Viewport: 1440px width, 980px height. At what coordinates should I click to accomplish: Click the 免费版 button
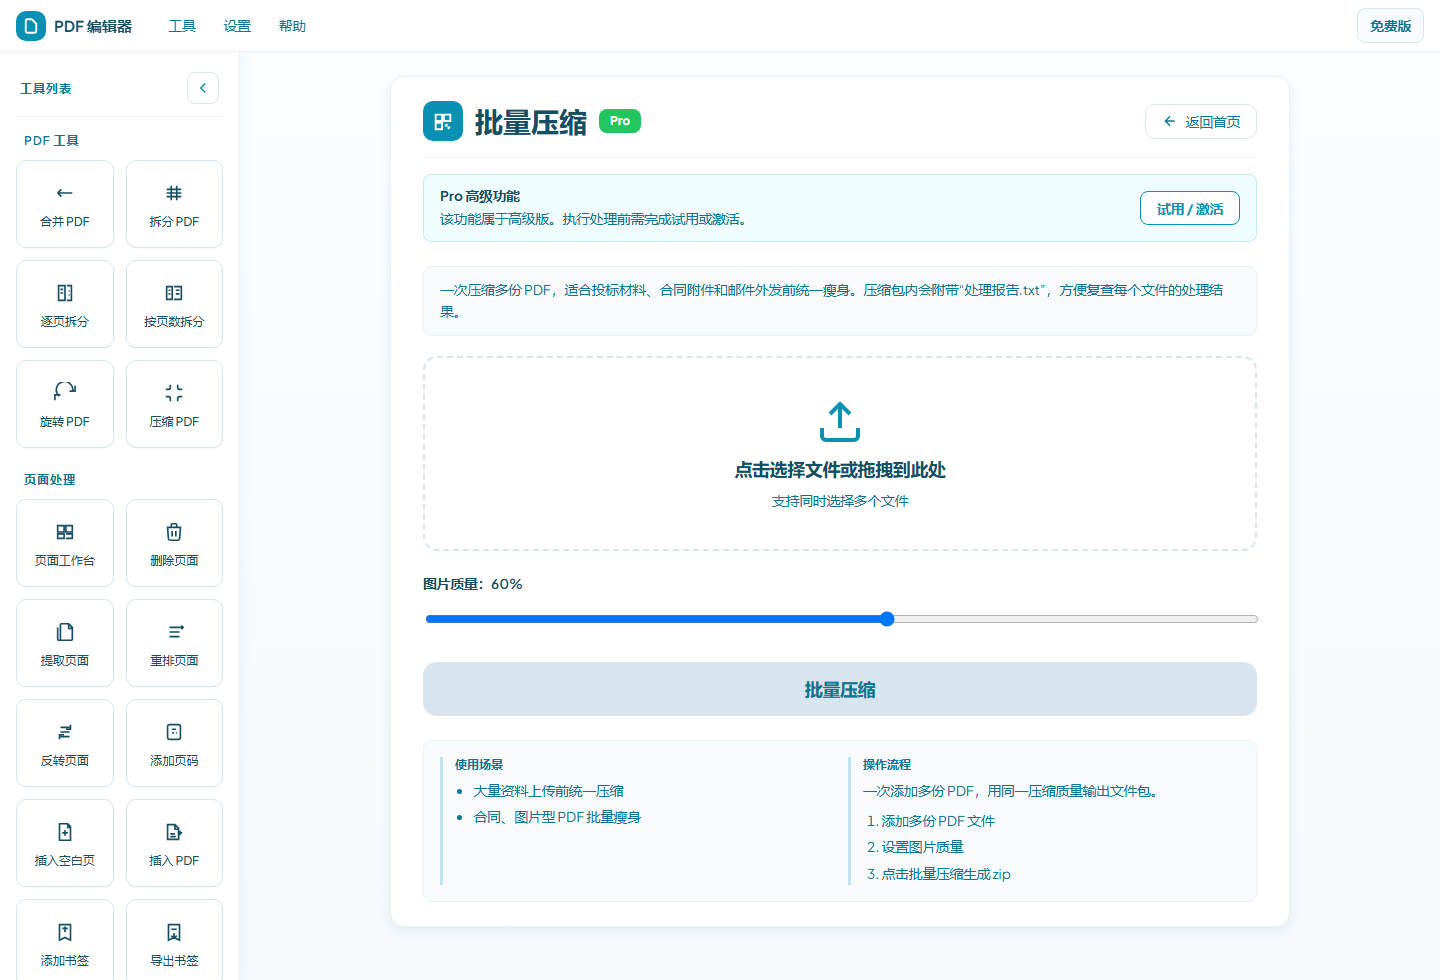(x=1390, y=26)
